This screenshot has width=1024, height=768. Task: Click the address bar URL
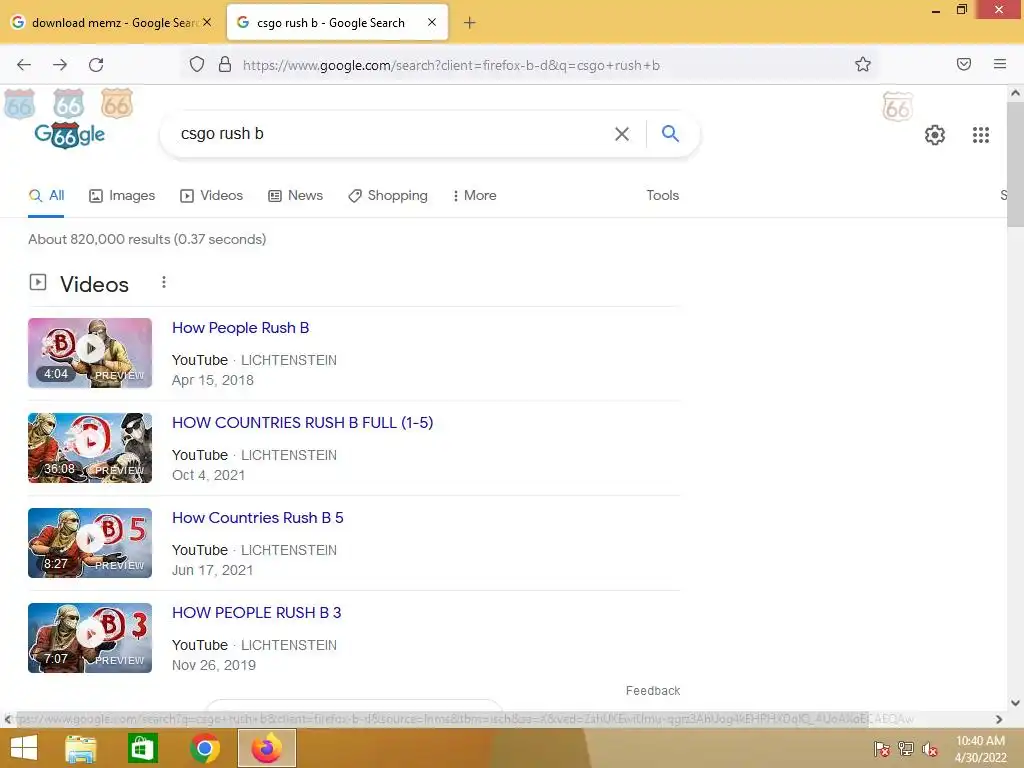[x=451, y=65]
